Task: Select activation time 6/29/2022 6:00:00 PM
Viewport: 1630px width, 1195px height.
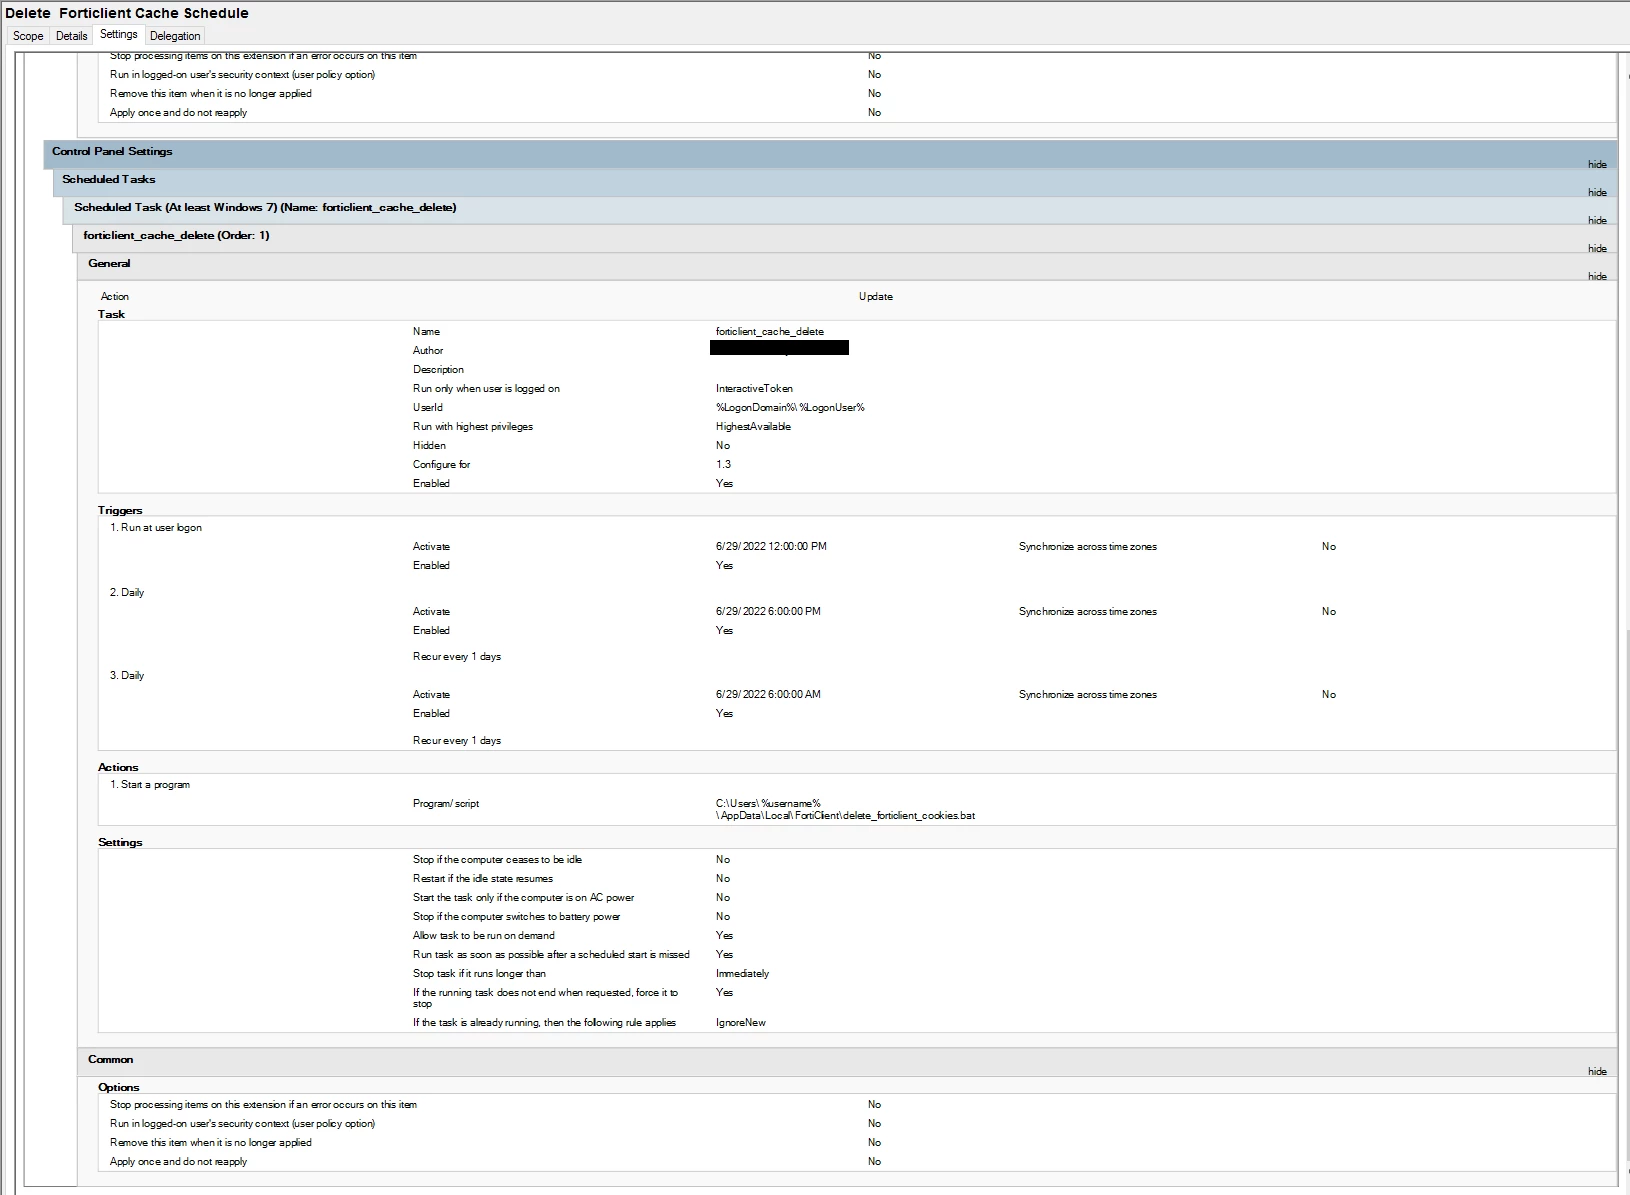Action: point(768,612)
